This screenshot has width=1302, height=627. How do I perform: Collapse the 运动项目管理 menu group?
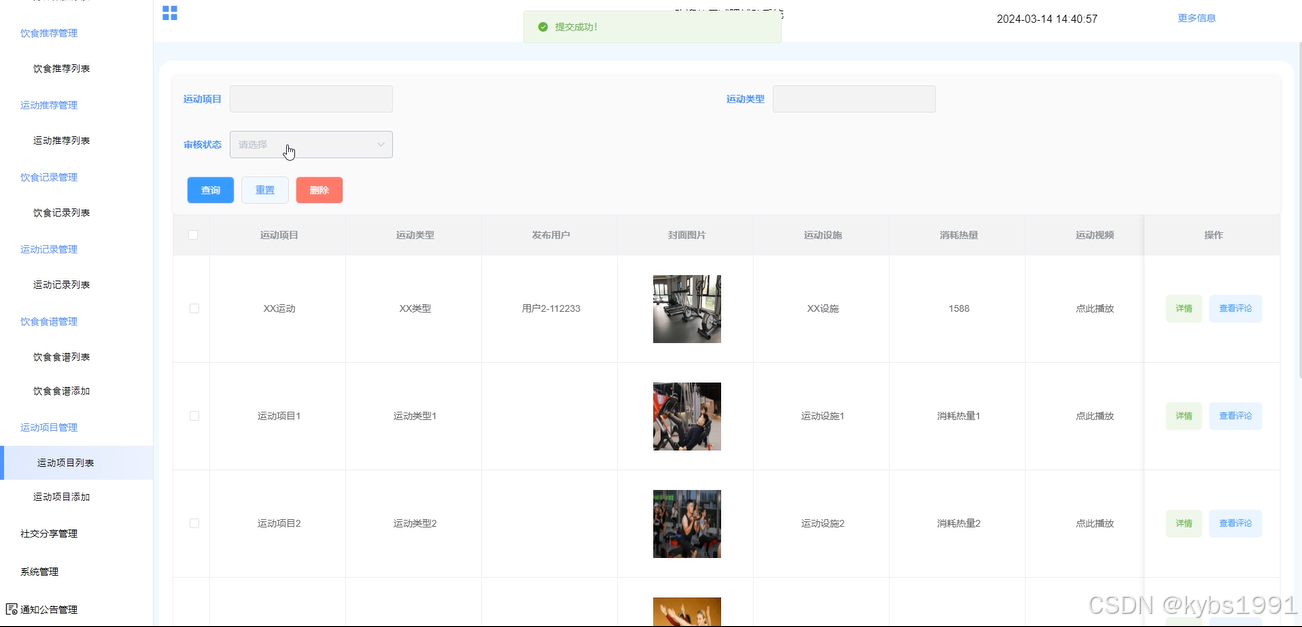point(49,427)
